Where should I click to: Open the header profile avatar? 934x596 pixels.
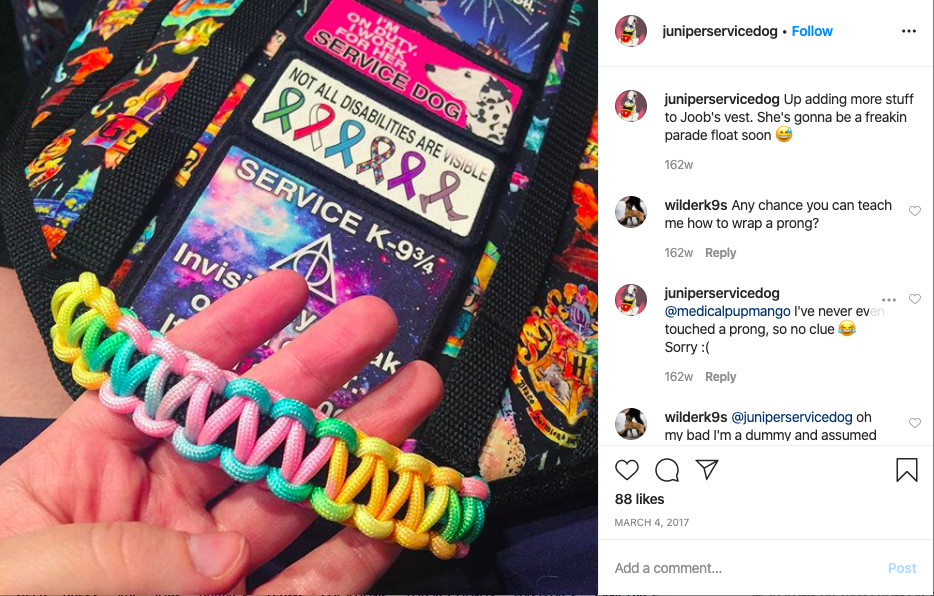click(631, 31)
